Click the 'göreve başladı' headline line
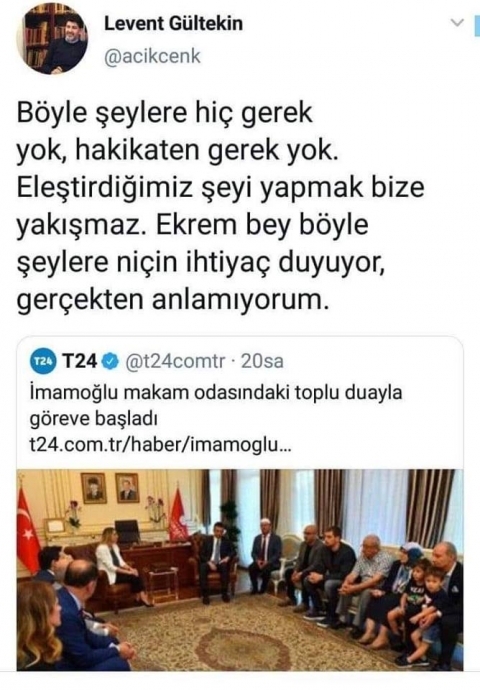The height and width of the screenshot is (690, 480). pyautogui.click(x=93, y=419)
